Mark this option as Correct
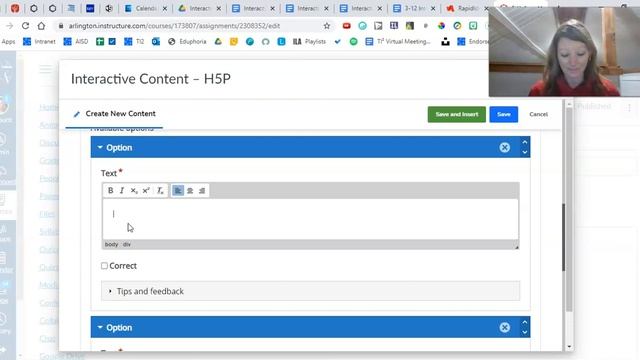 click(x=104, y=266)
